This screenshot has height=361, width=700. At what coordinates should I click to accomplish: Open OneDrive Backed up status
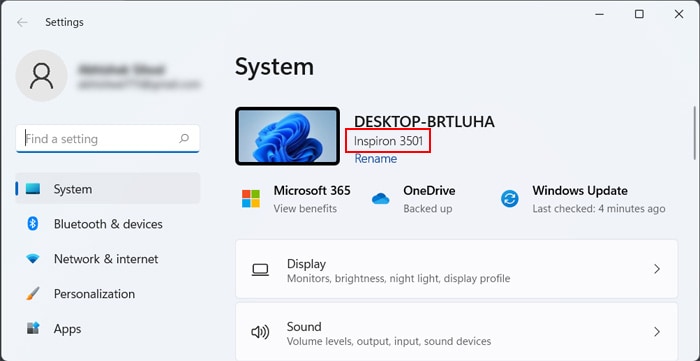[428, 208]
